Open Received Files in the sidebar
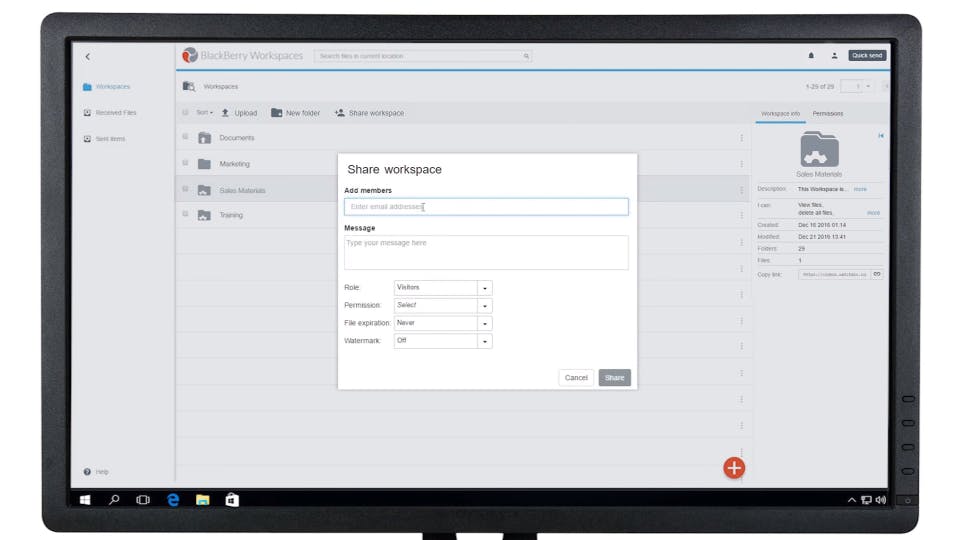960x540 pixels. (x=110, y=113)
